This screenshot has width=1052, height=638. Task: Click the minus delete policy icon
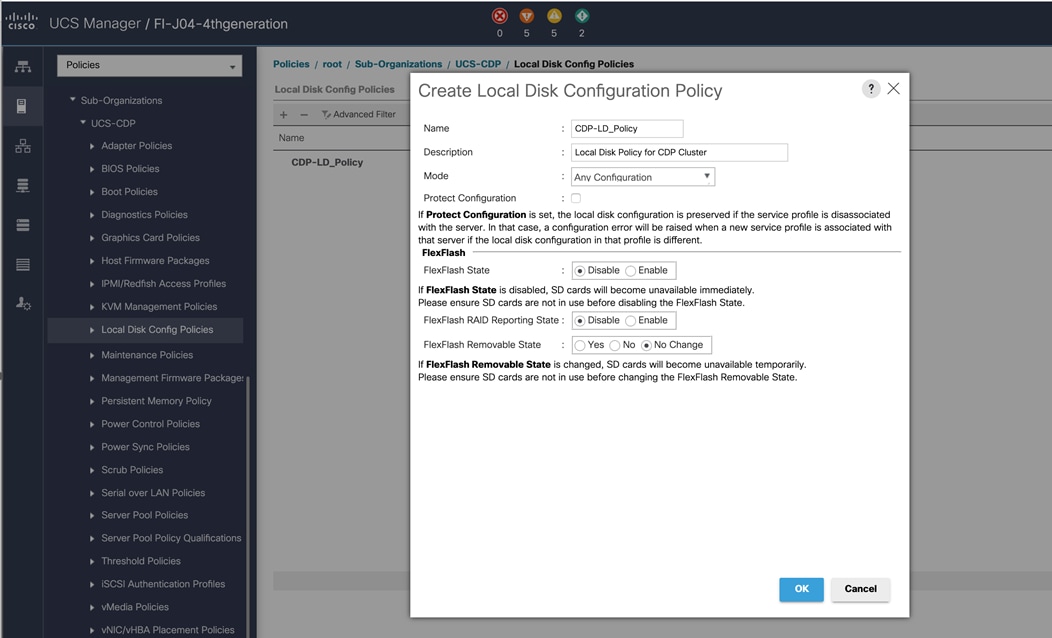pos(304,115)
